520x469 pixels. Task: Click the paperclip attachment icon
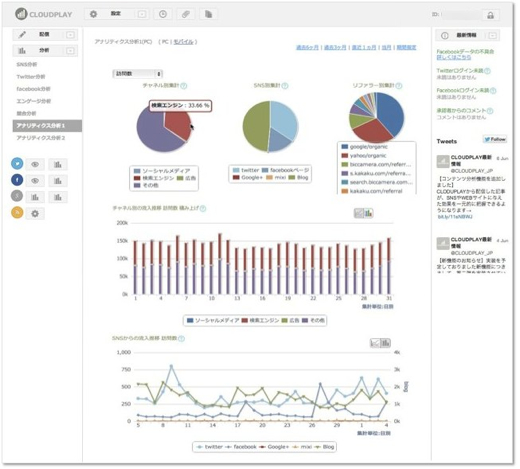[x=186, y=14]
